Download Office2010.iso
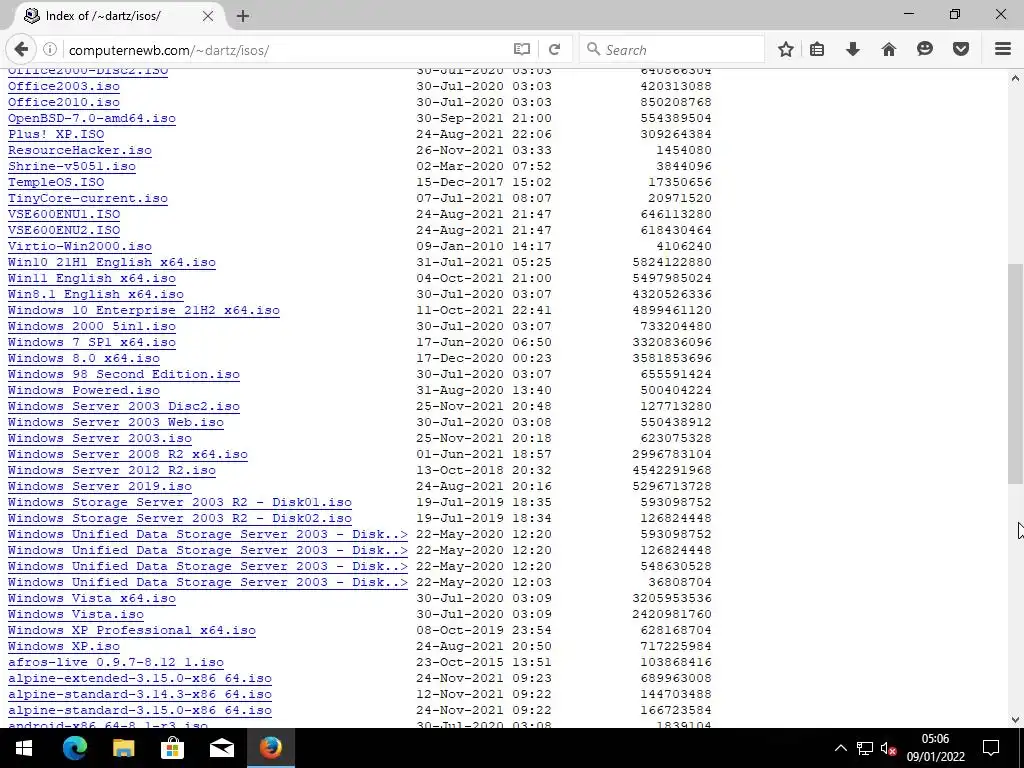The height and width of the screenshot is (768, 1024). (64, 103)
